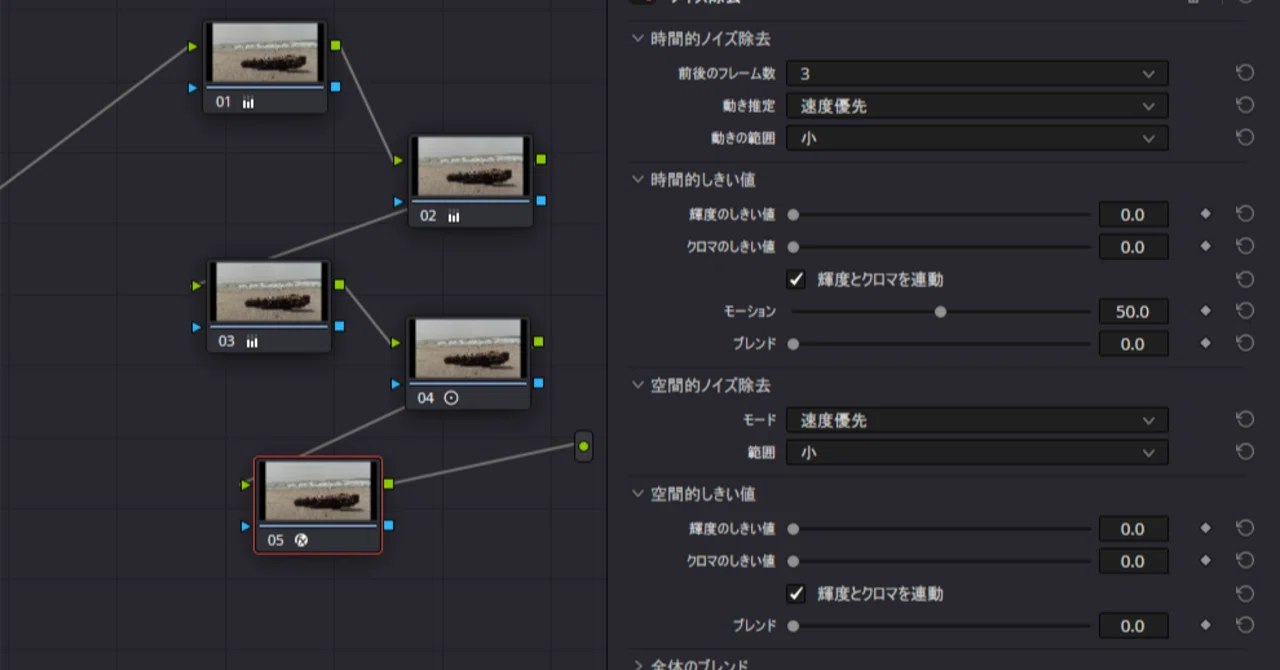1280x670 pixels.
Task: Reset the 前後のフレーム数 setting
Action: pos(1245,73)
